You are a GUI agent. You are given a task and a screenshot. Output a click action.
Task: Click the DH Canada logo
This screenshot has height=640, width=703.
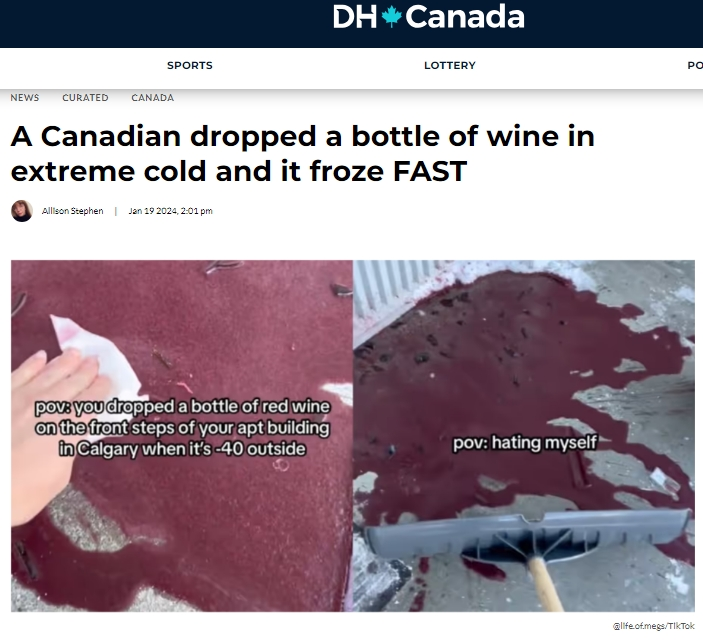point(429,17)
